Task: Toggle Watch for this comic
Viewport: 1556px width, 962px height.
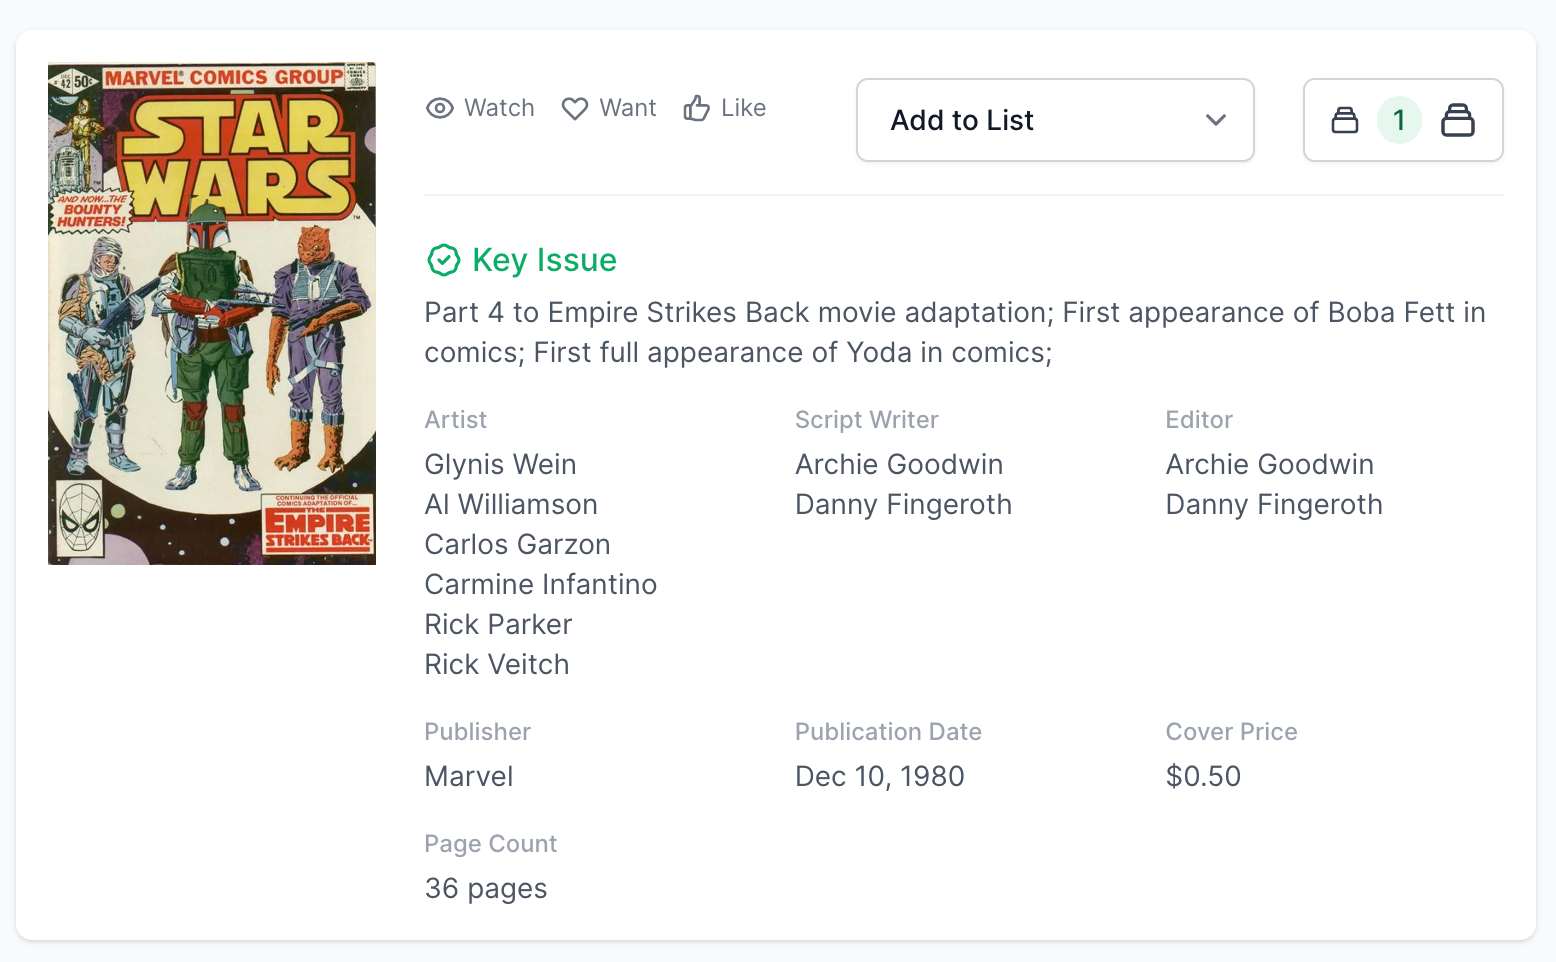Action: (481, 108)
